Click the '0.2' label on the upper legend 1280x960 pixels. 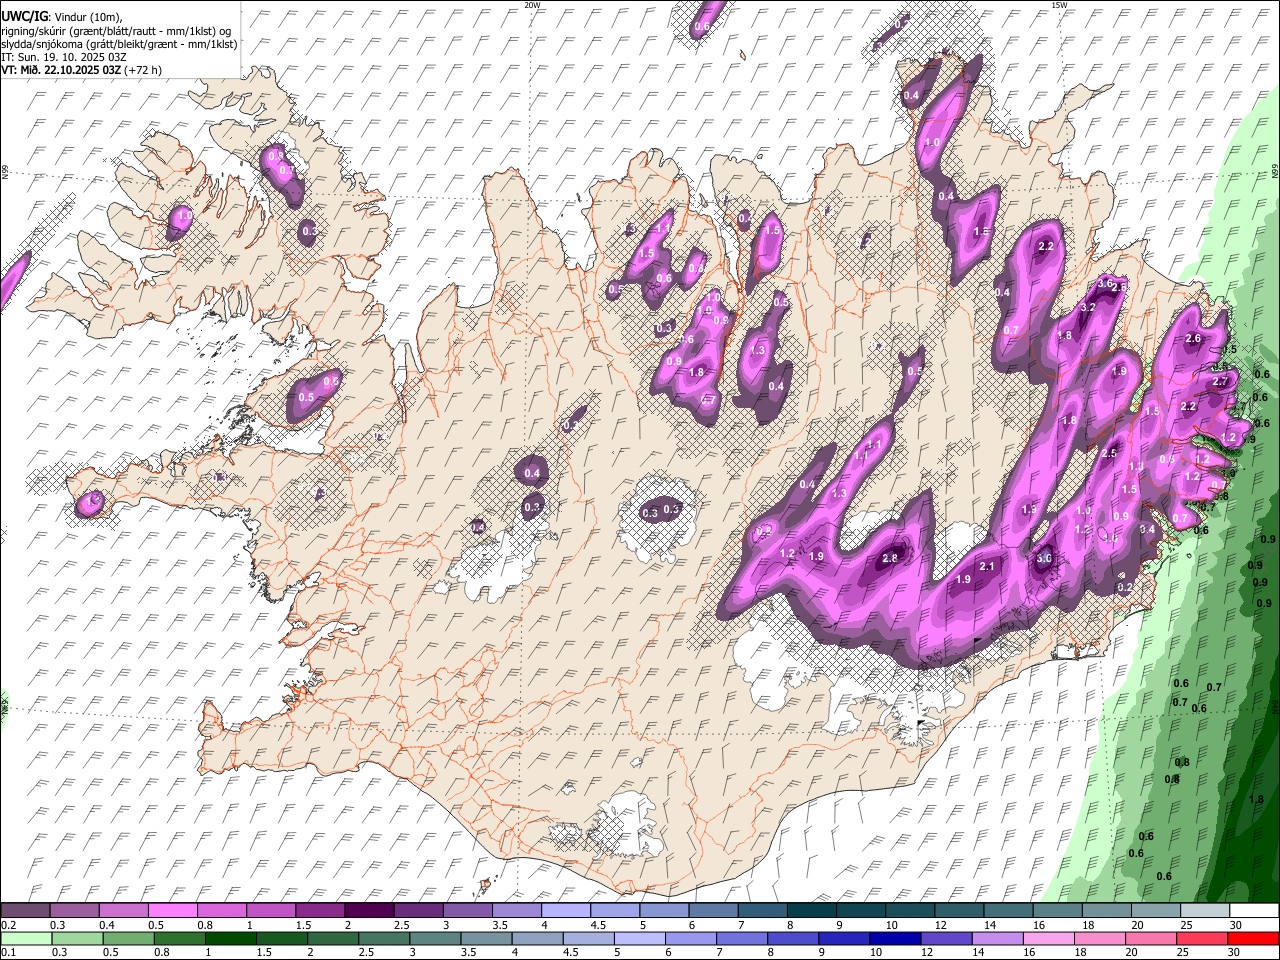9,925
